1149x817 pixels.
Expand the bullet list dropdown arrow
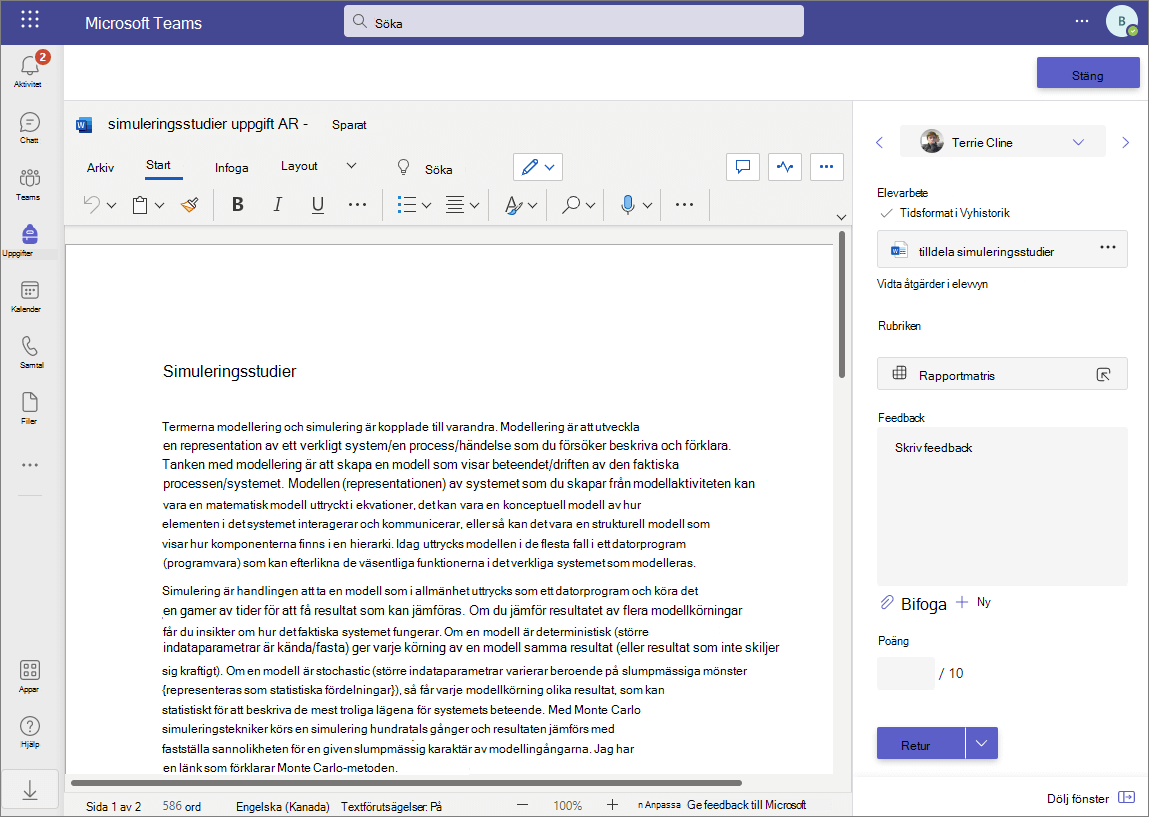coord(426,206)
